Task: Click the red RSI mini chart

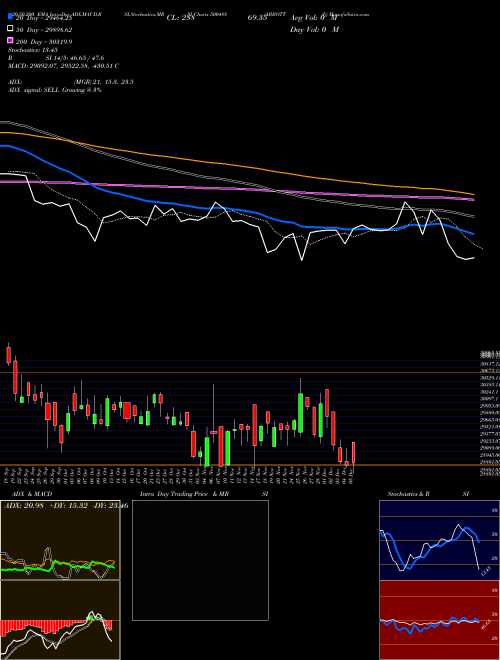Action: click(x=439, y=620)
